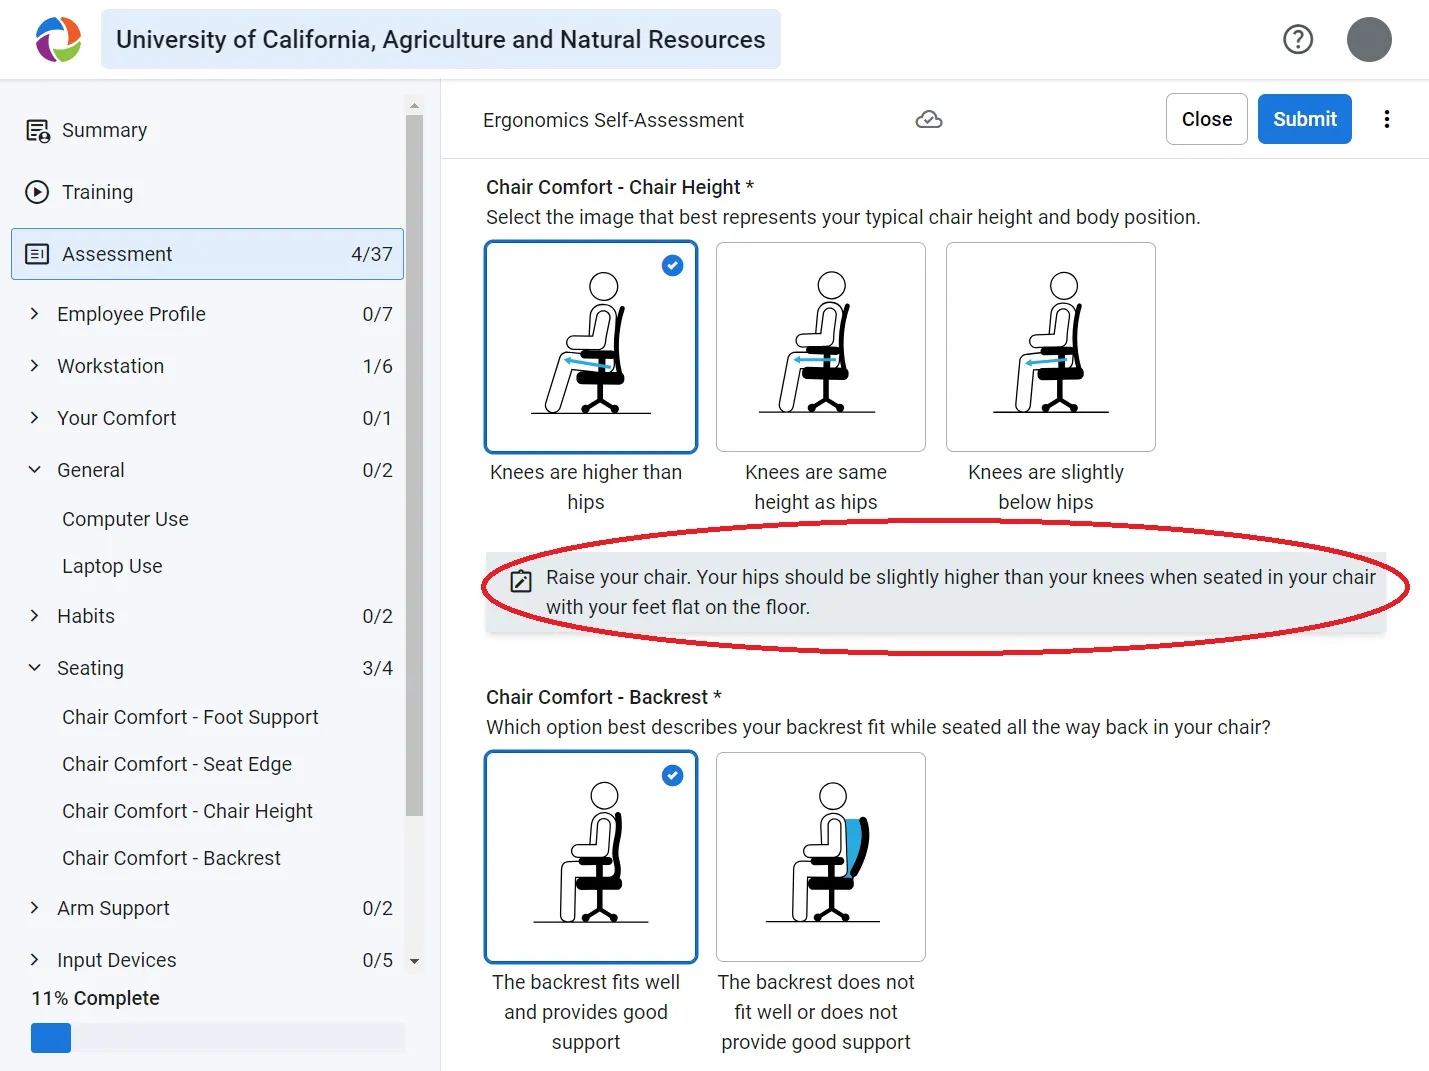Collapse the Seating section
This screenshot has height=1071, width=1429.
[35, 668]
